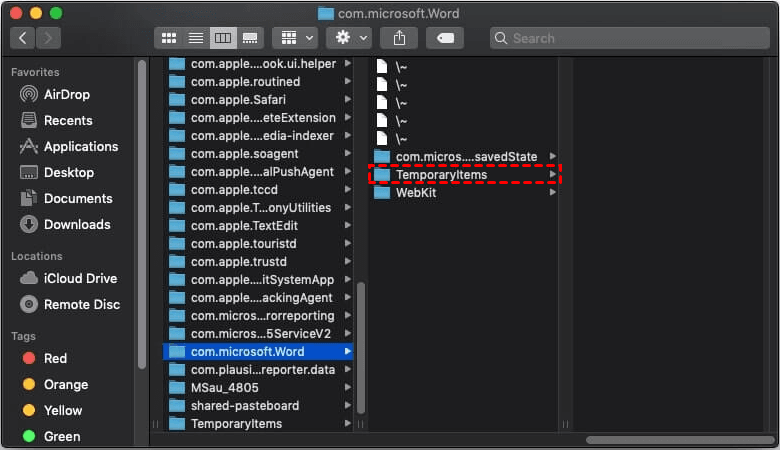The image size is (780, 450).
Task: Switch to icon view
Action: point(169,38)
